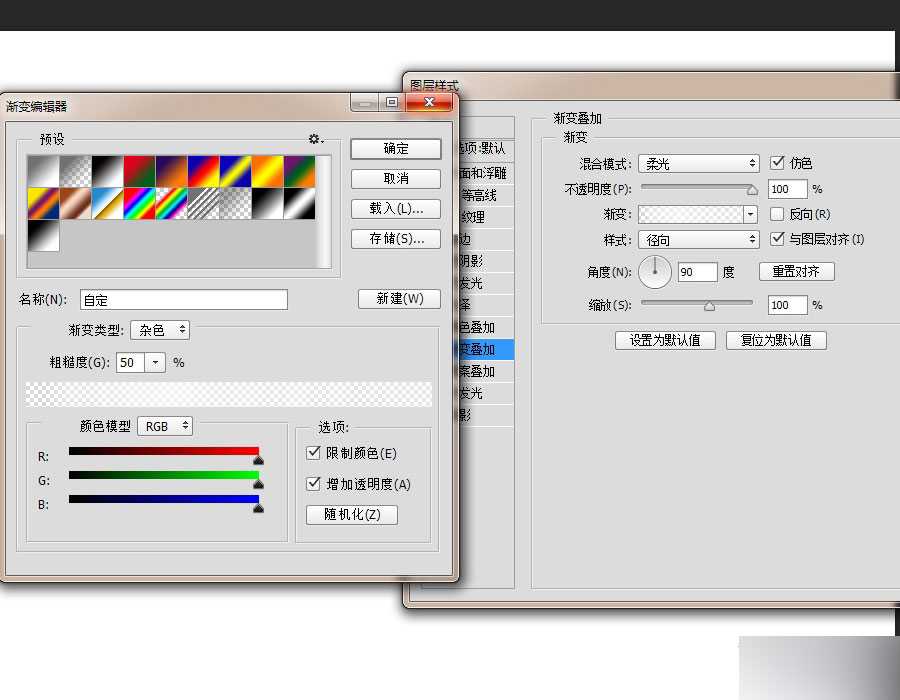
Task: Open the 颜色模型 RGB dropdown
Action: (x=165, y=426)
